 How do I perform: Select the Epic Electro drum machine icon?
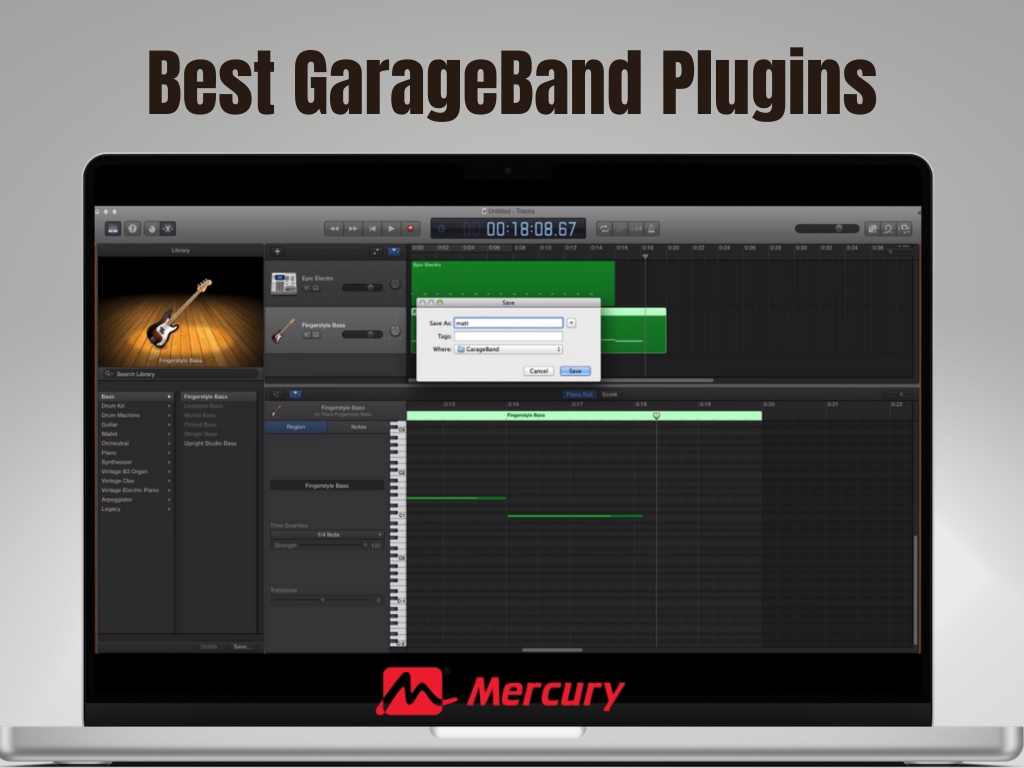tap(283, 283)
